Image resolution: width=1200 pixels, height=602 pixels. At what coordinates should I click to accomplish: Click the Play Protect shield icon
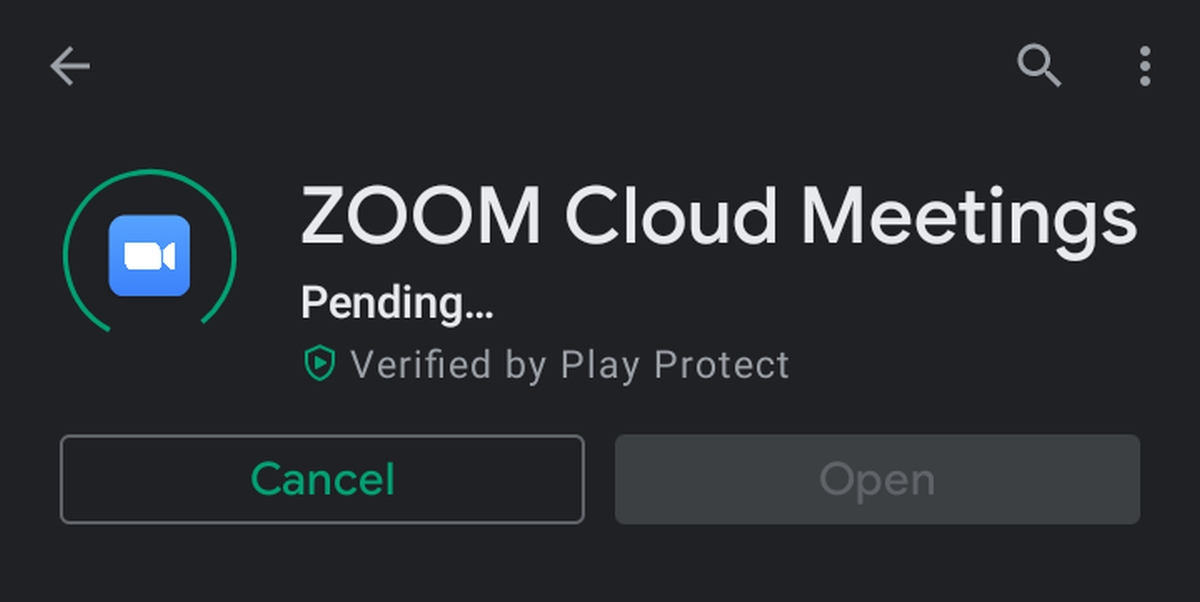pos(318,364)
